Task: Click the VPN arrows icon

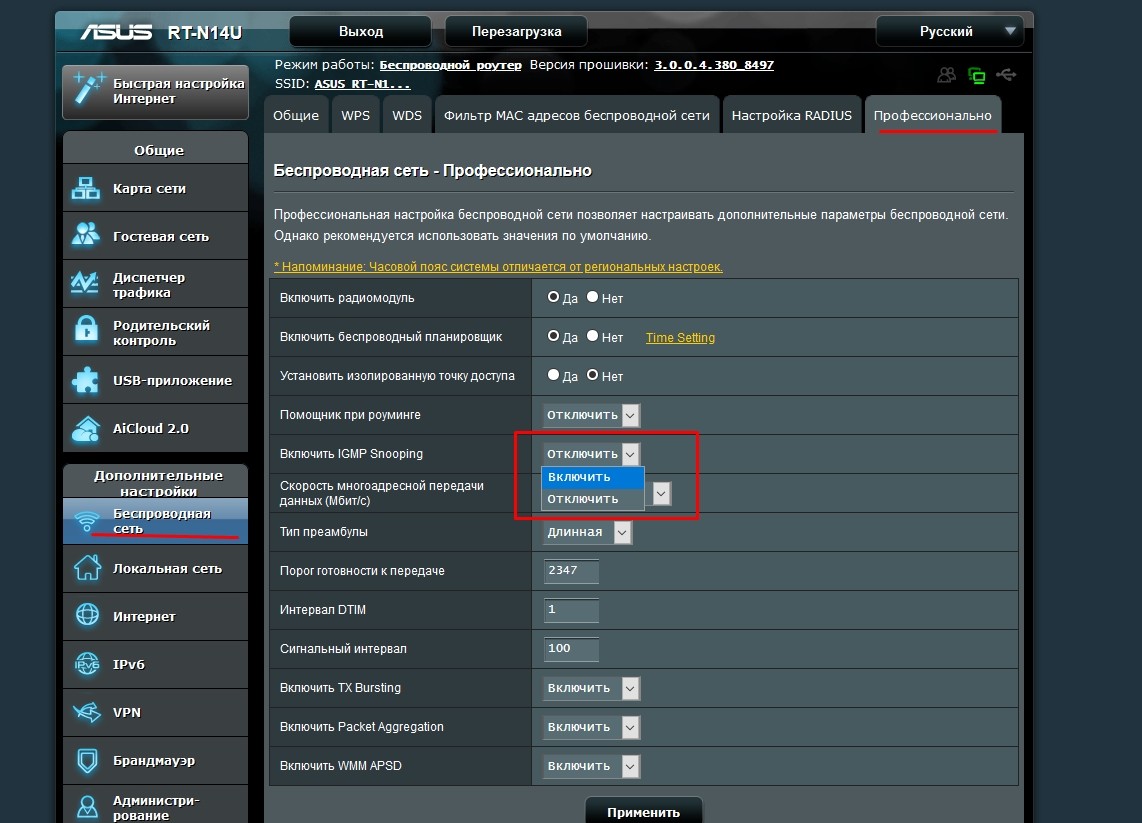Action: (87, 712)
